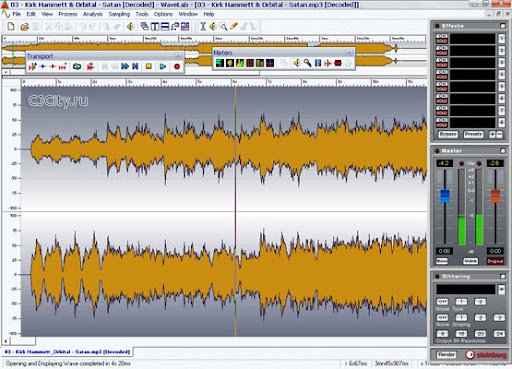Open the first green level meter icon
The image size is (512, 369).
pyautogui.click(x=220, y=63)
